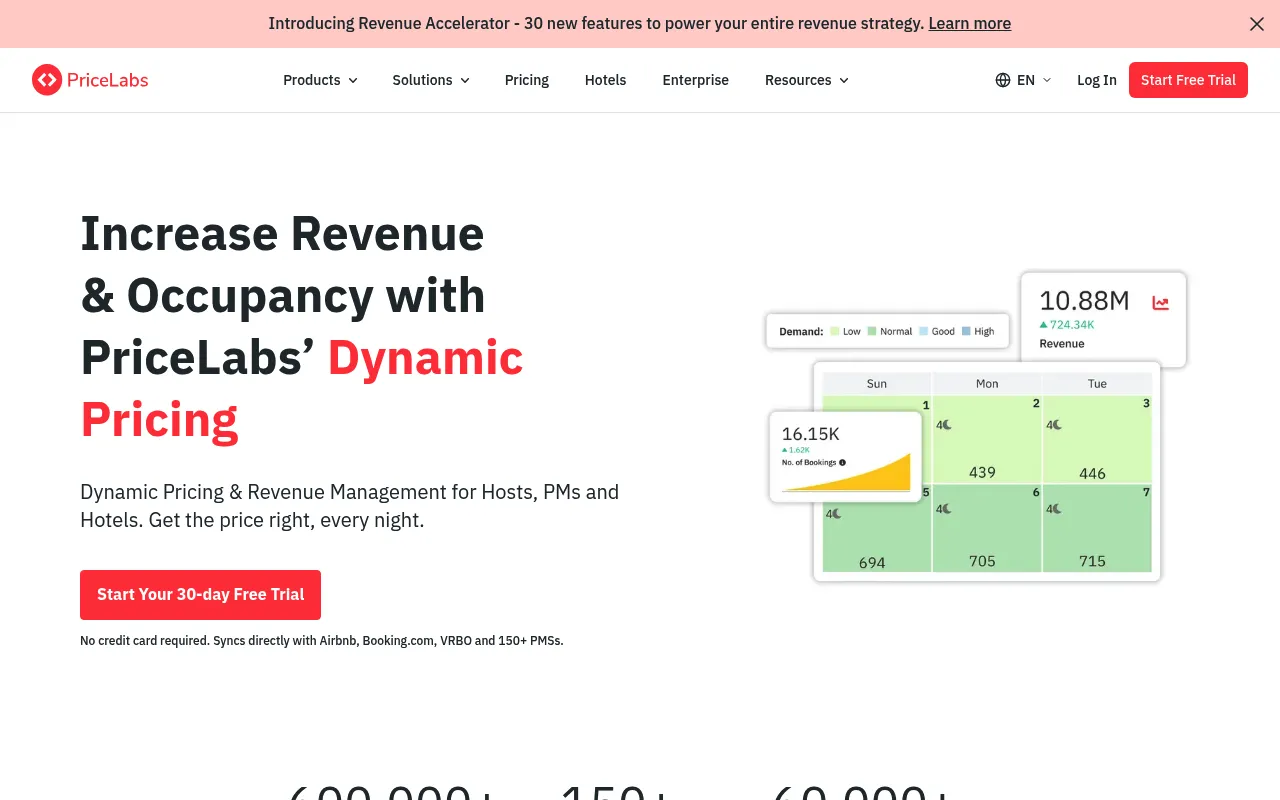Screen dimensions: 1280x800
Task: Click the calendar cell priced 446
Action: pos(1097,440)
